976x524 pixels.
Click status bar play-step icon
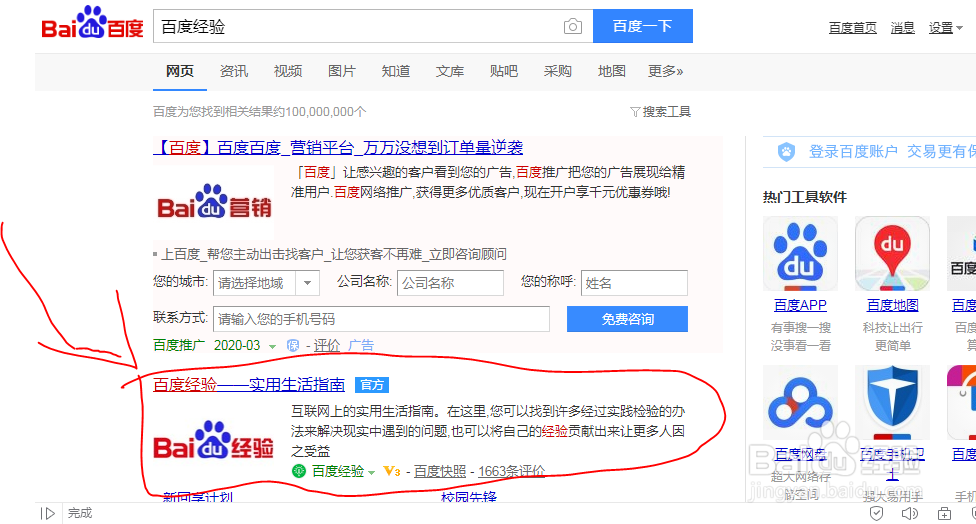coord(47,513)
